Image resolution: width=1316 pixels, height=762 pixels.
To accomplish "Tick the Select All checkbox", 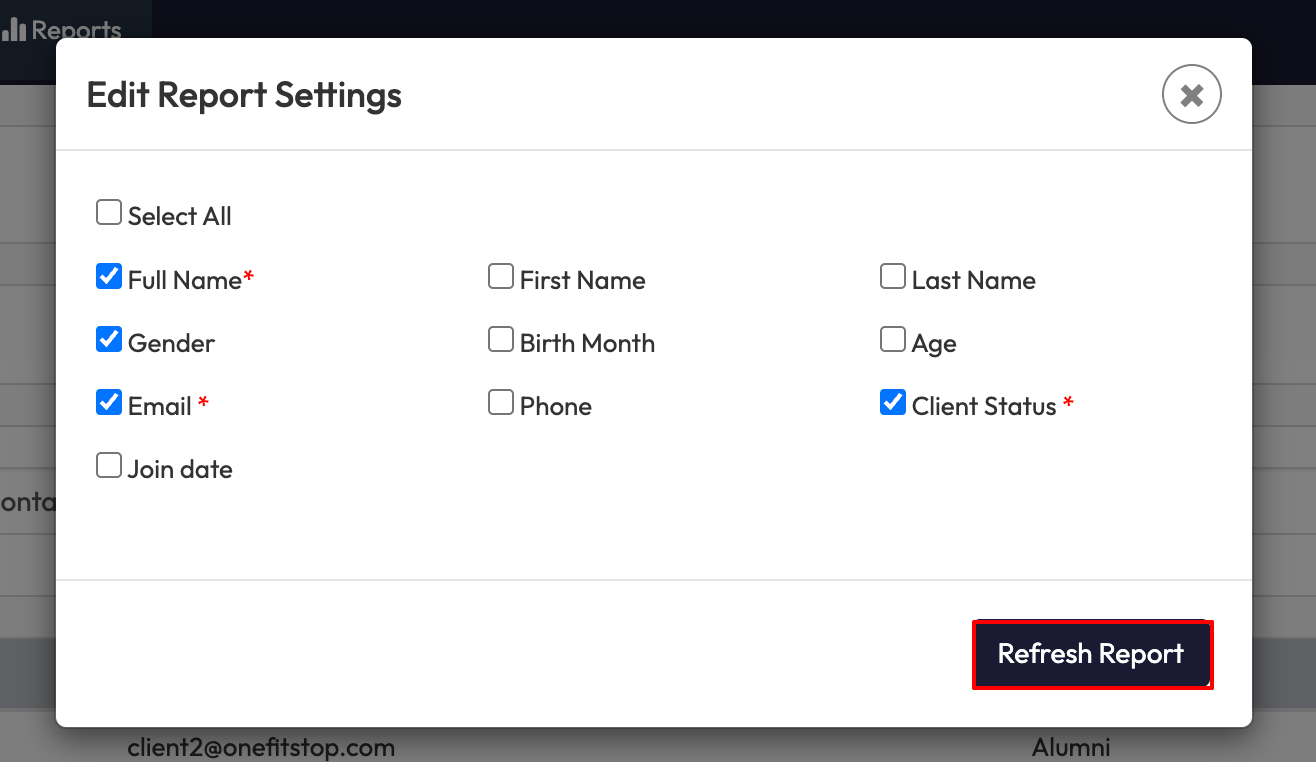I will pyautogui.click(x=109, y=213).
